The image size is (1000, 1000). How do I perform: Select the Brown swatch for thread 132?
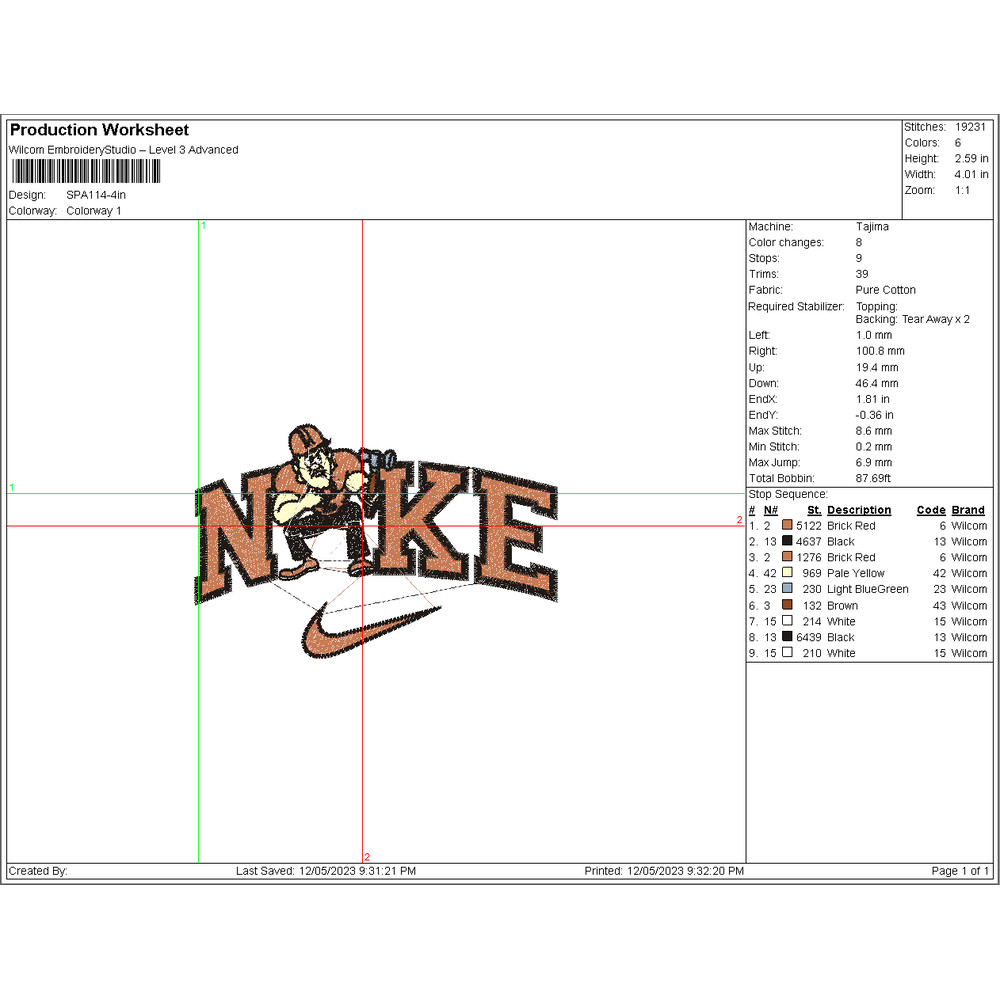(x=787, y=606)
